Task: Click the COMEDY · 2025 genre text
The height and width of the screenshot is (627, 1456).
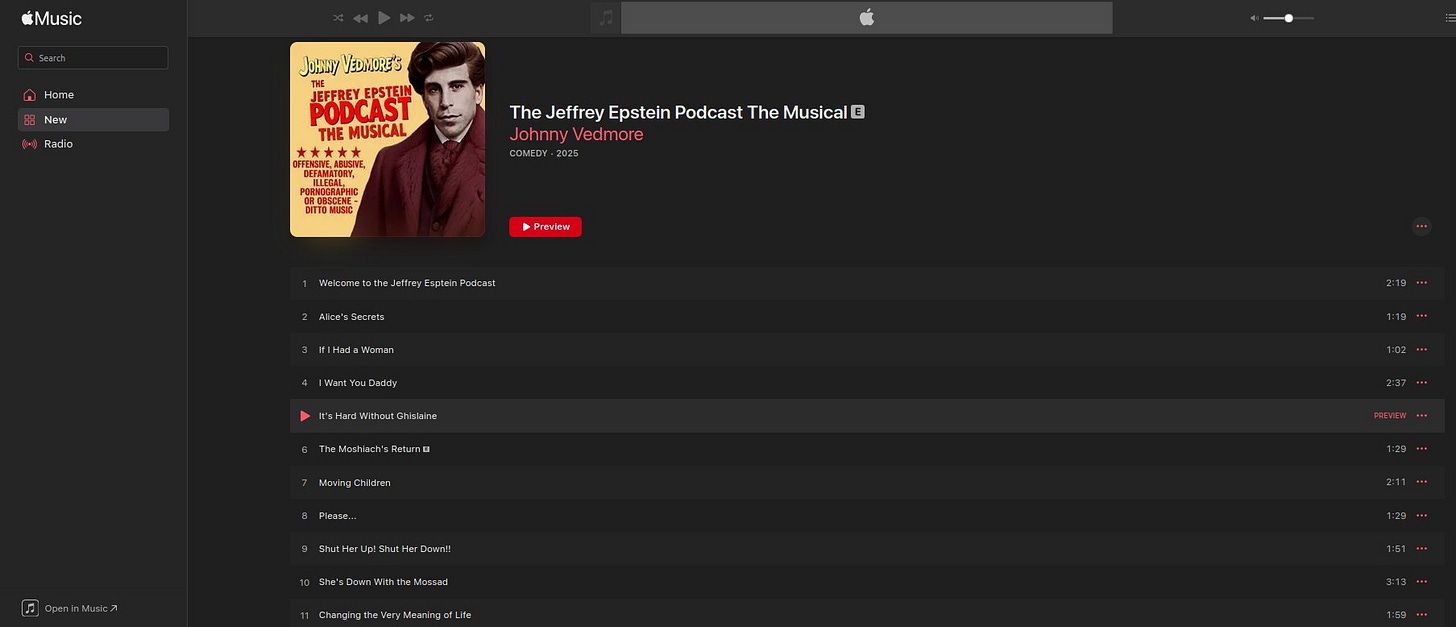Action: pos(544,154)
